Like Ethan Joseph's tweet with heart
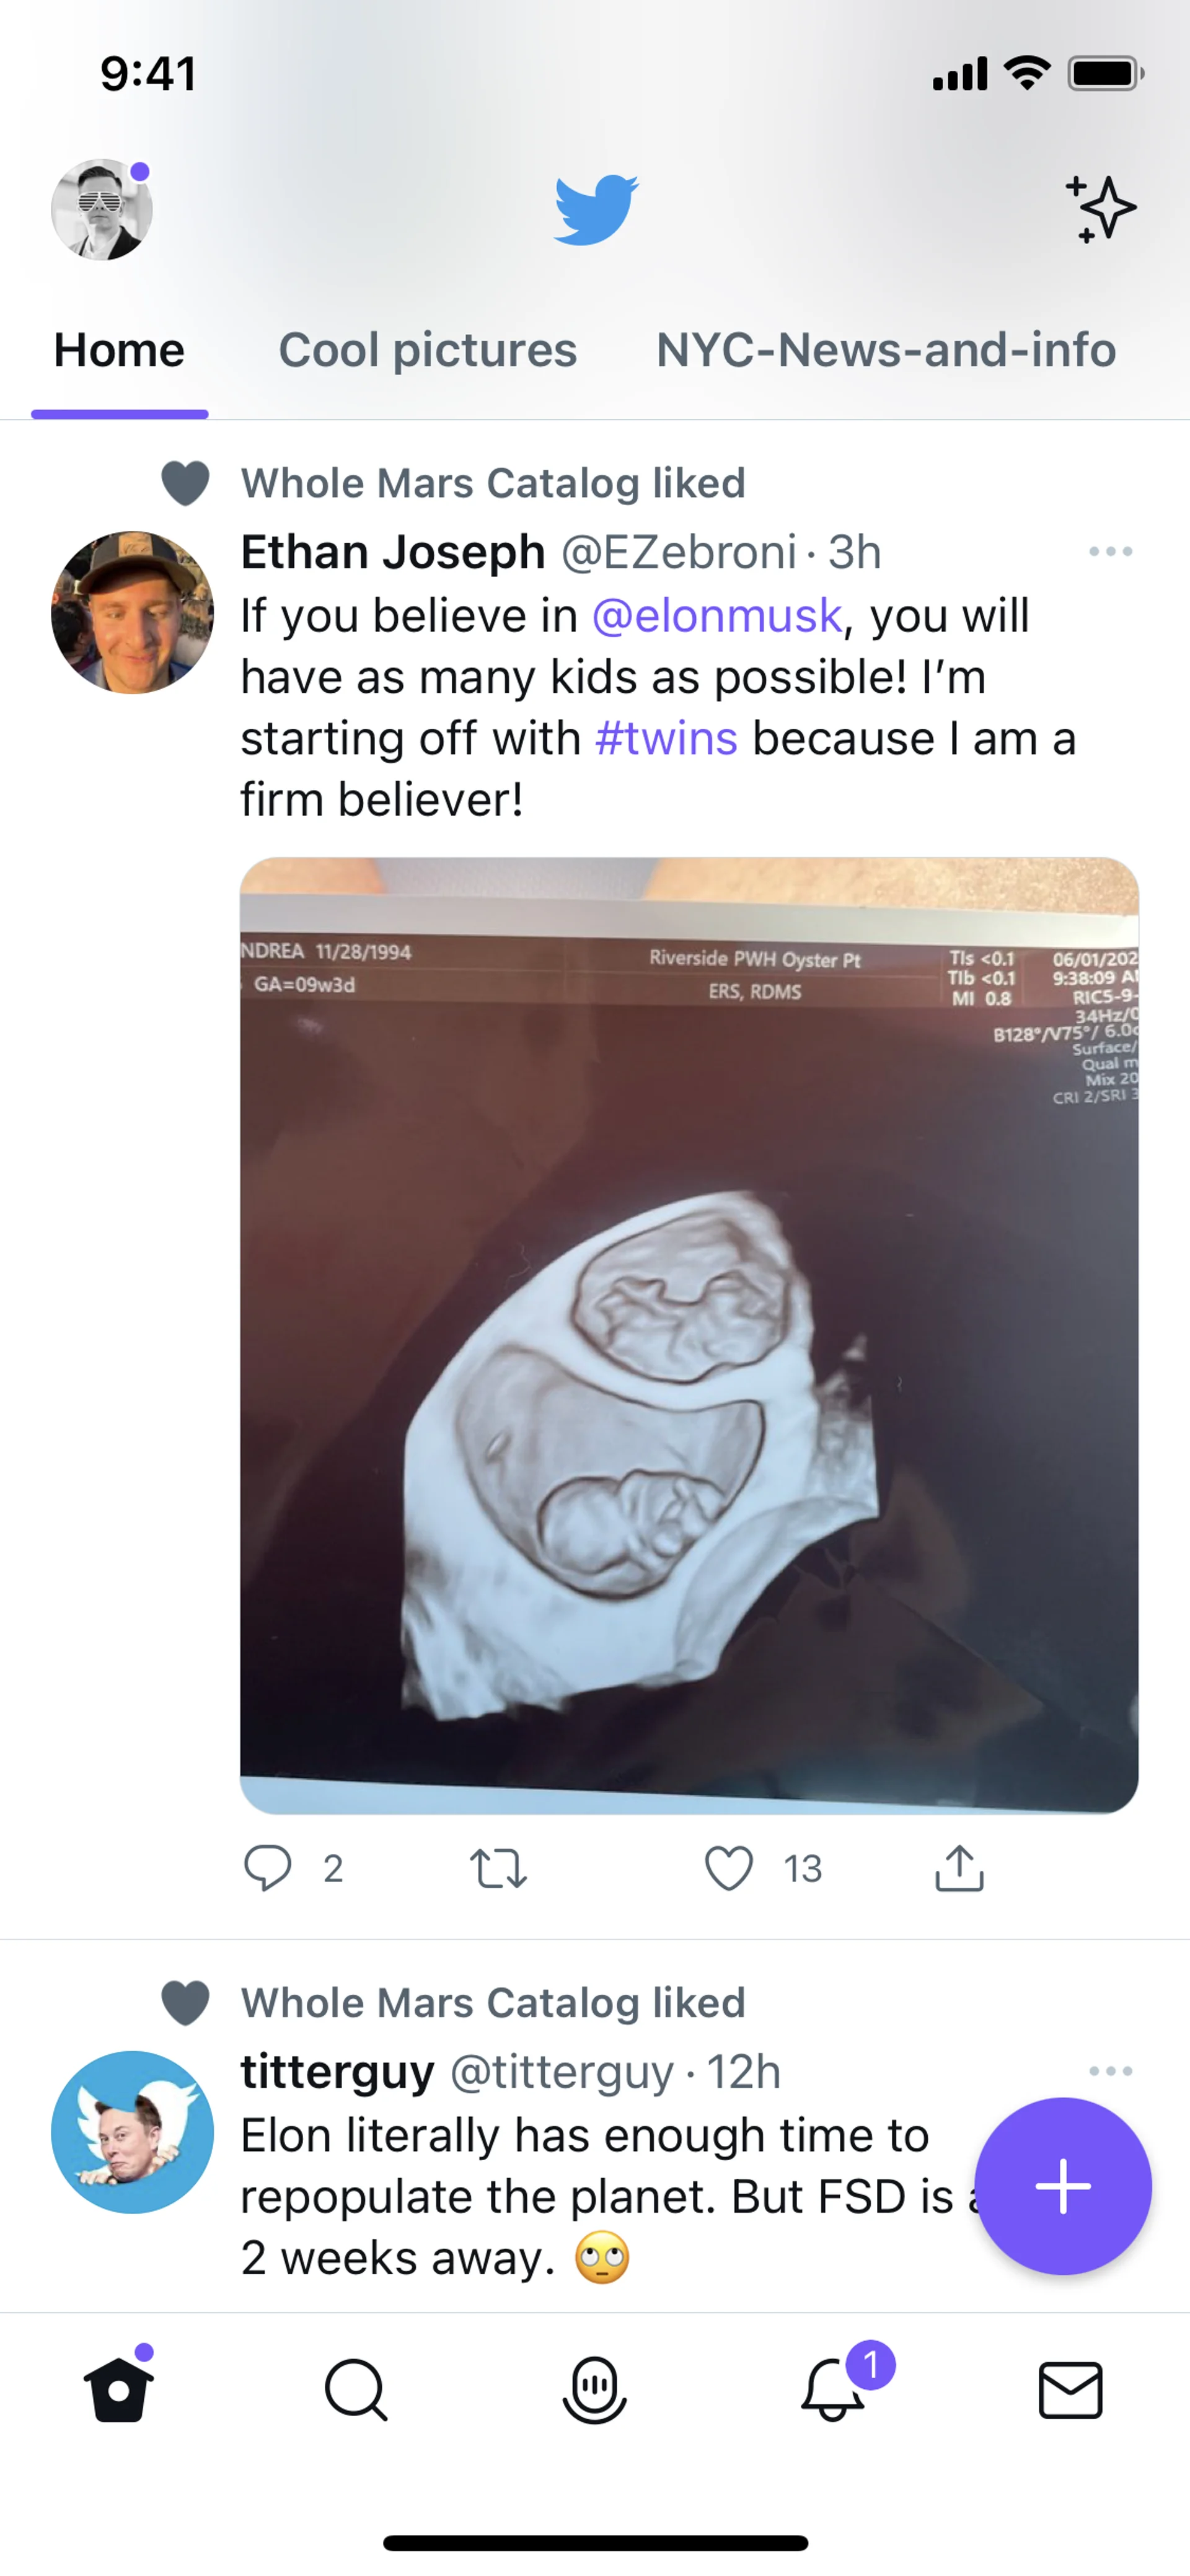 tap(729, 1867)
